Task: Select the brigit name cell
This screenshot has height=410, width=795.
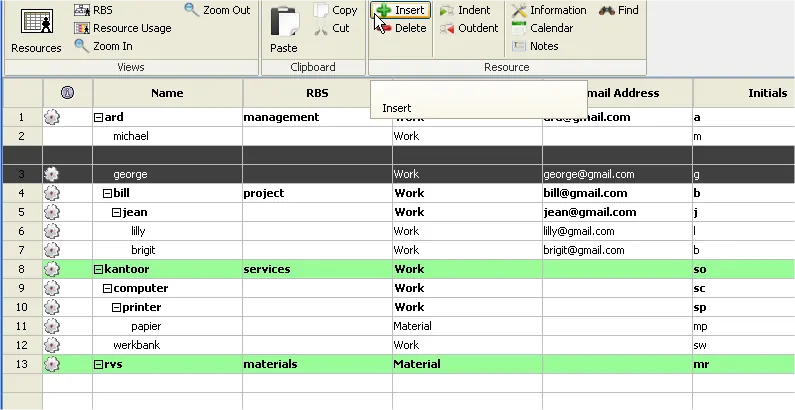Action: coord(167,250)
